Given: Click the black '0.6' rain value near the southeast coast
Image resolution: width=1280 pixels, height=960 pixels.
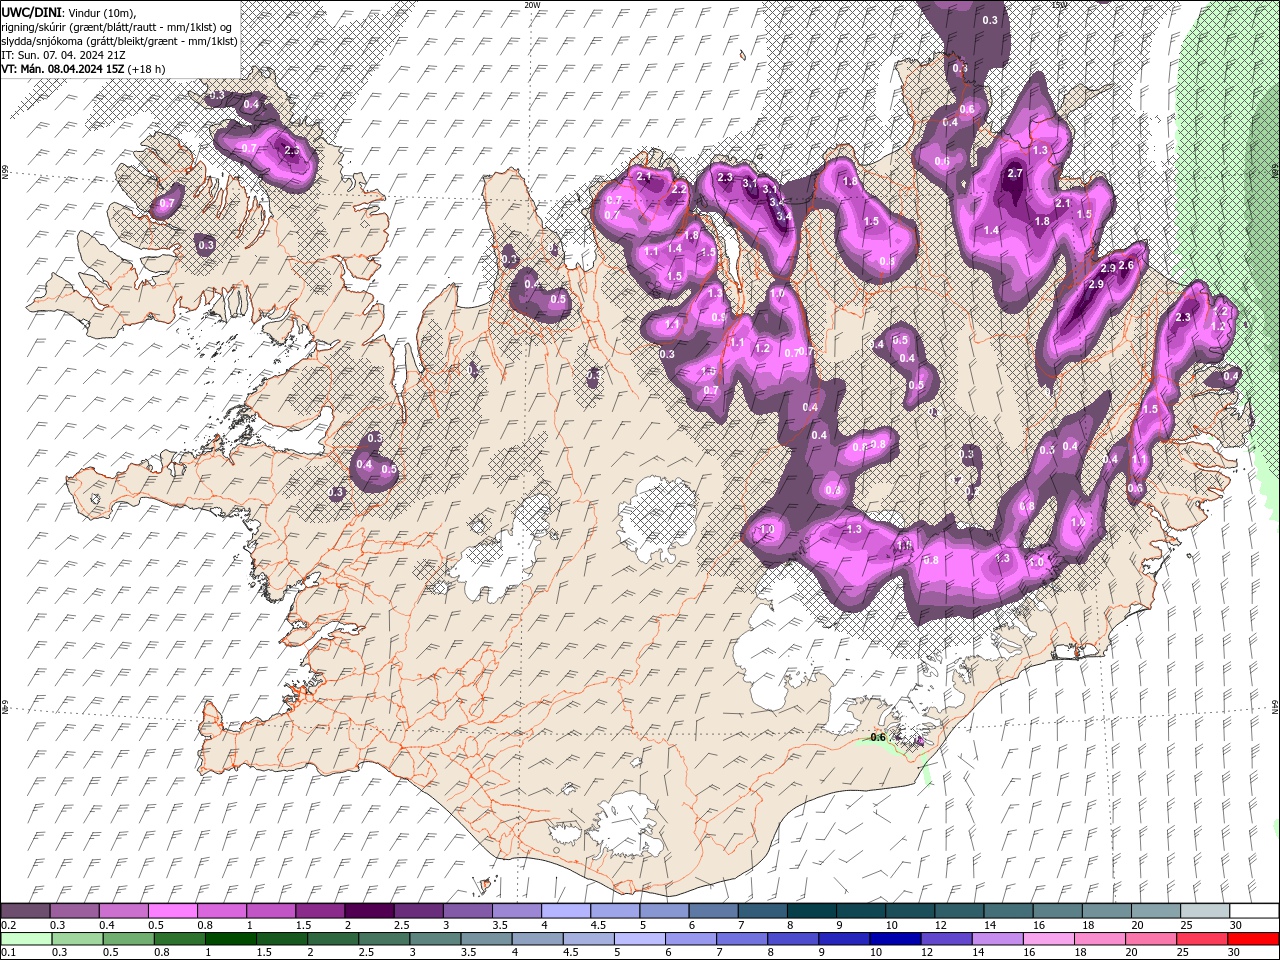Looking at the screenshot, I should point(878,738).
